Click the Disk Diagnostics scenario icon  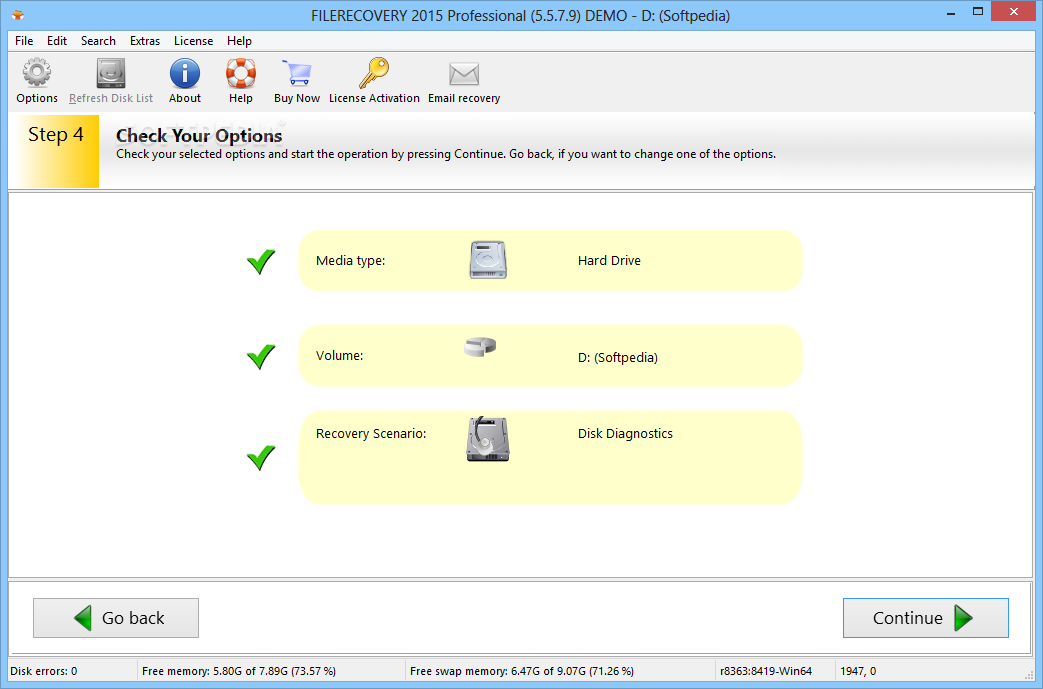[488, 439]
